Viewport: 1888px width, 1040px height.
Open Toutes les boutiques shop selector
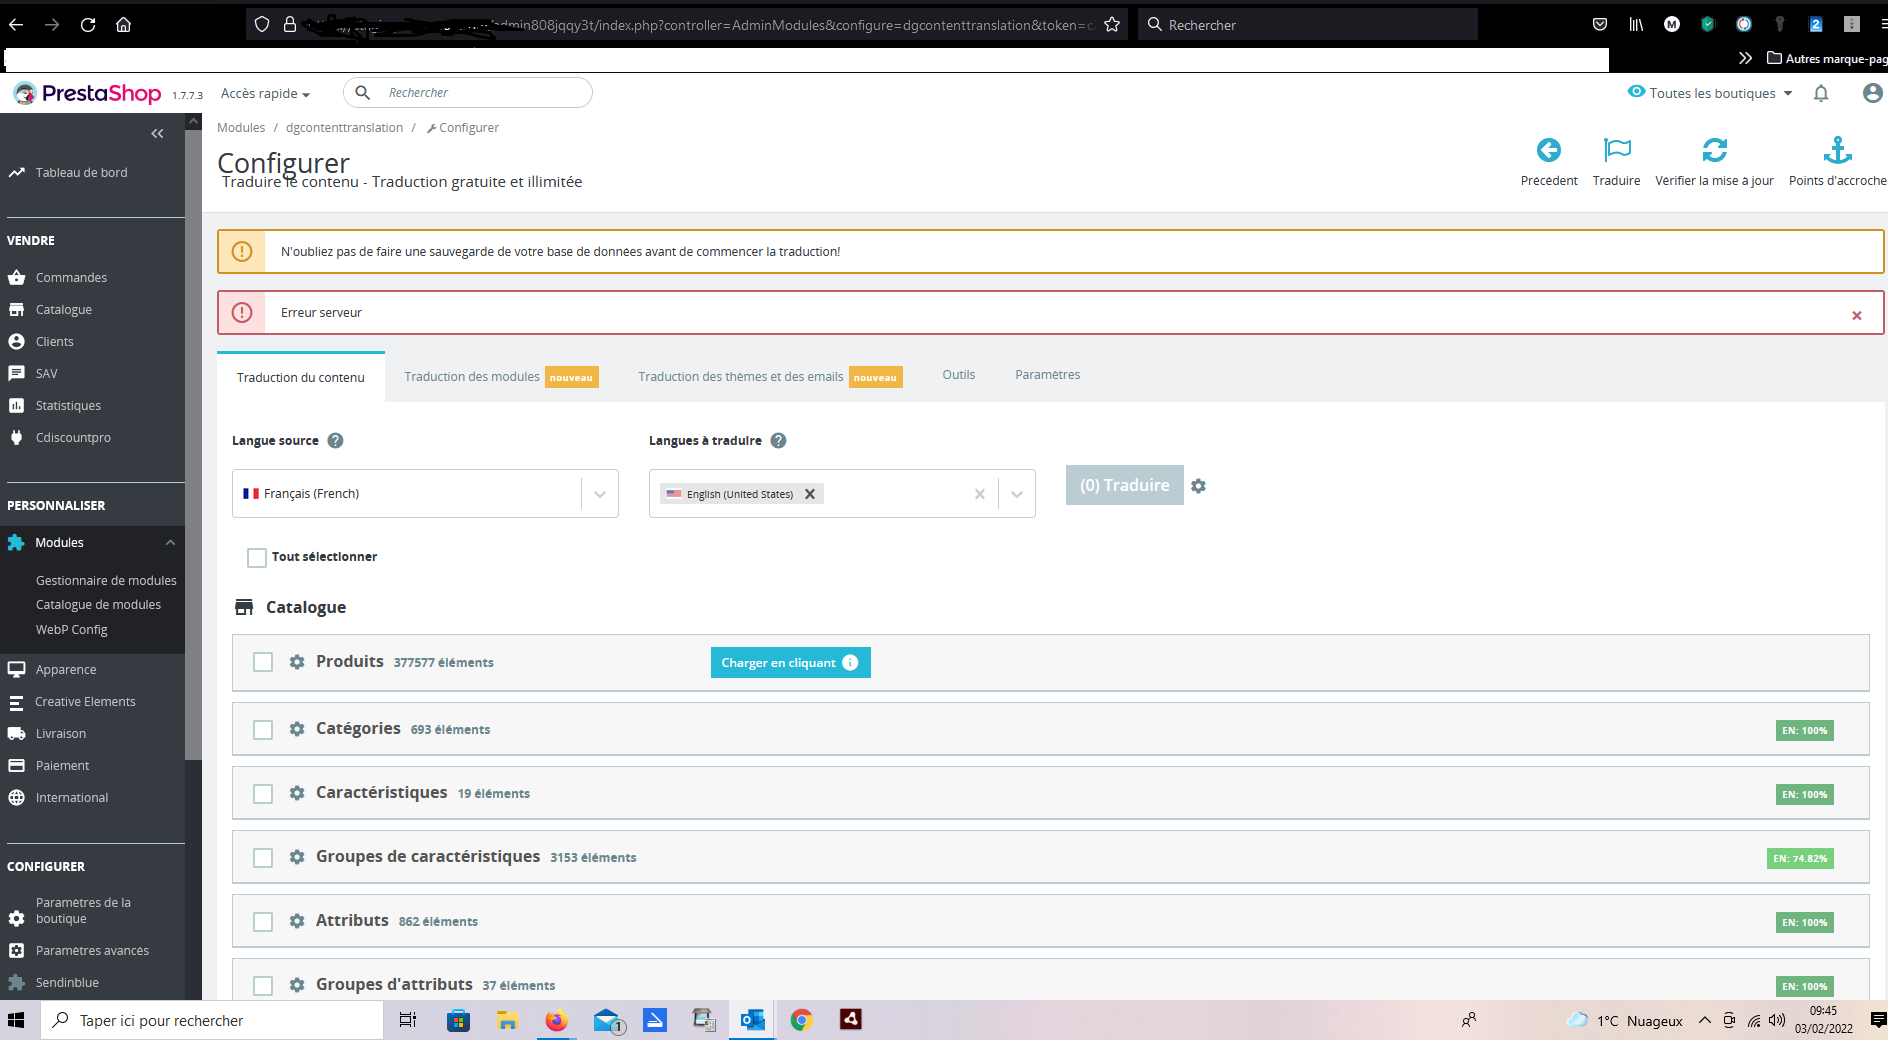tap(1710, 93)
